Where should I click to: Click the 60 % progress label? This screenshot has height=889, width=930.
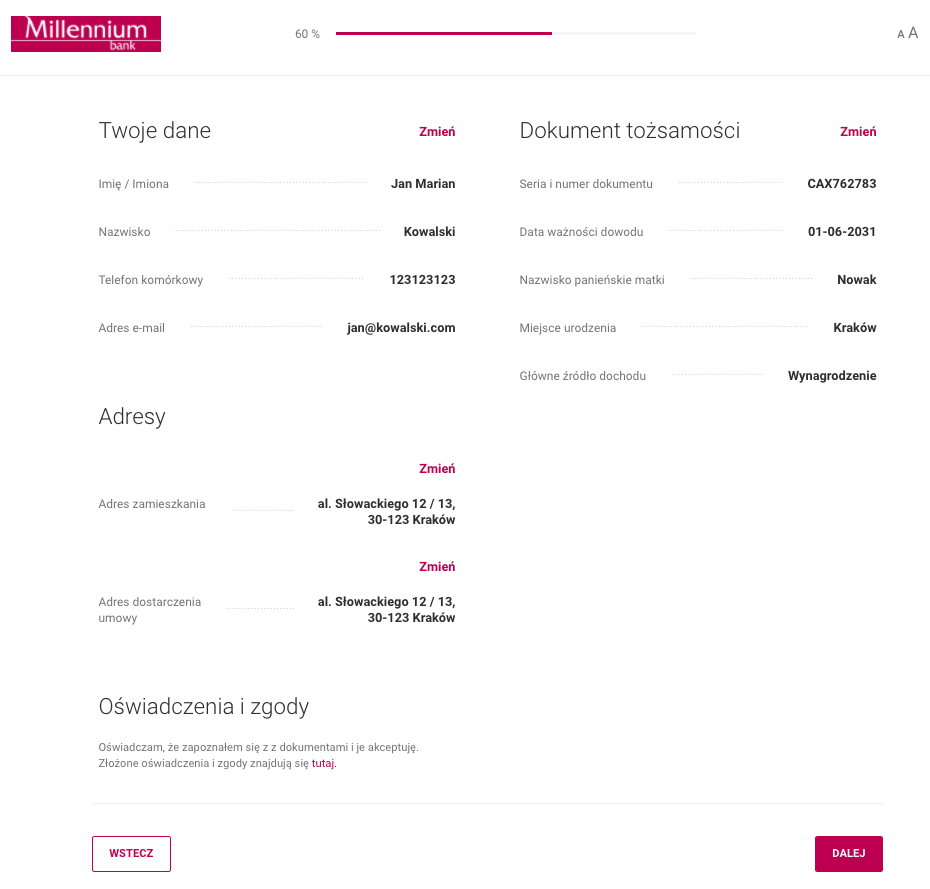point(307,34)
